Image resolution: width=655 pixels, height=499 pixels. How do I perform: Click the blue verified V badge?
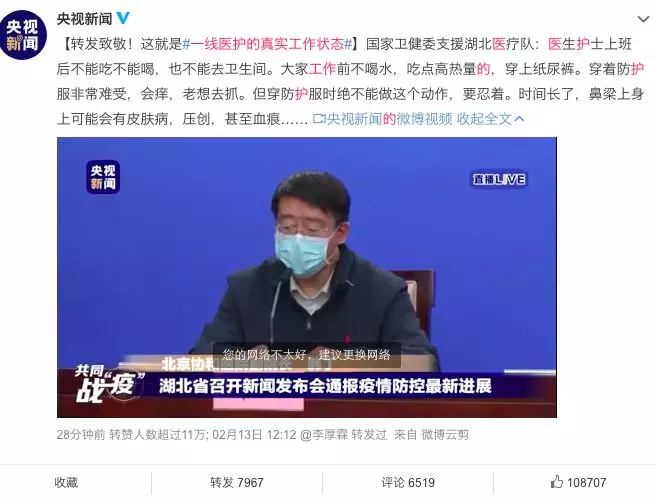click(122, 18)
